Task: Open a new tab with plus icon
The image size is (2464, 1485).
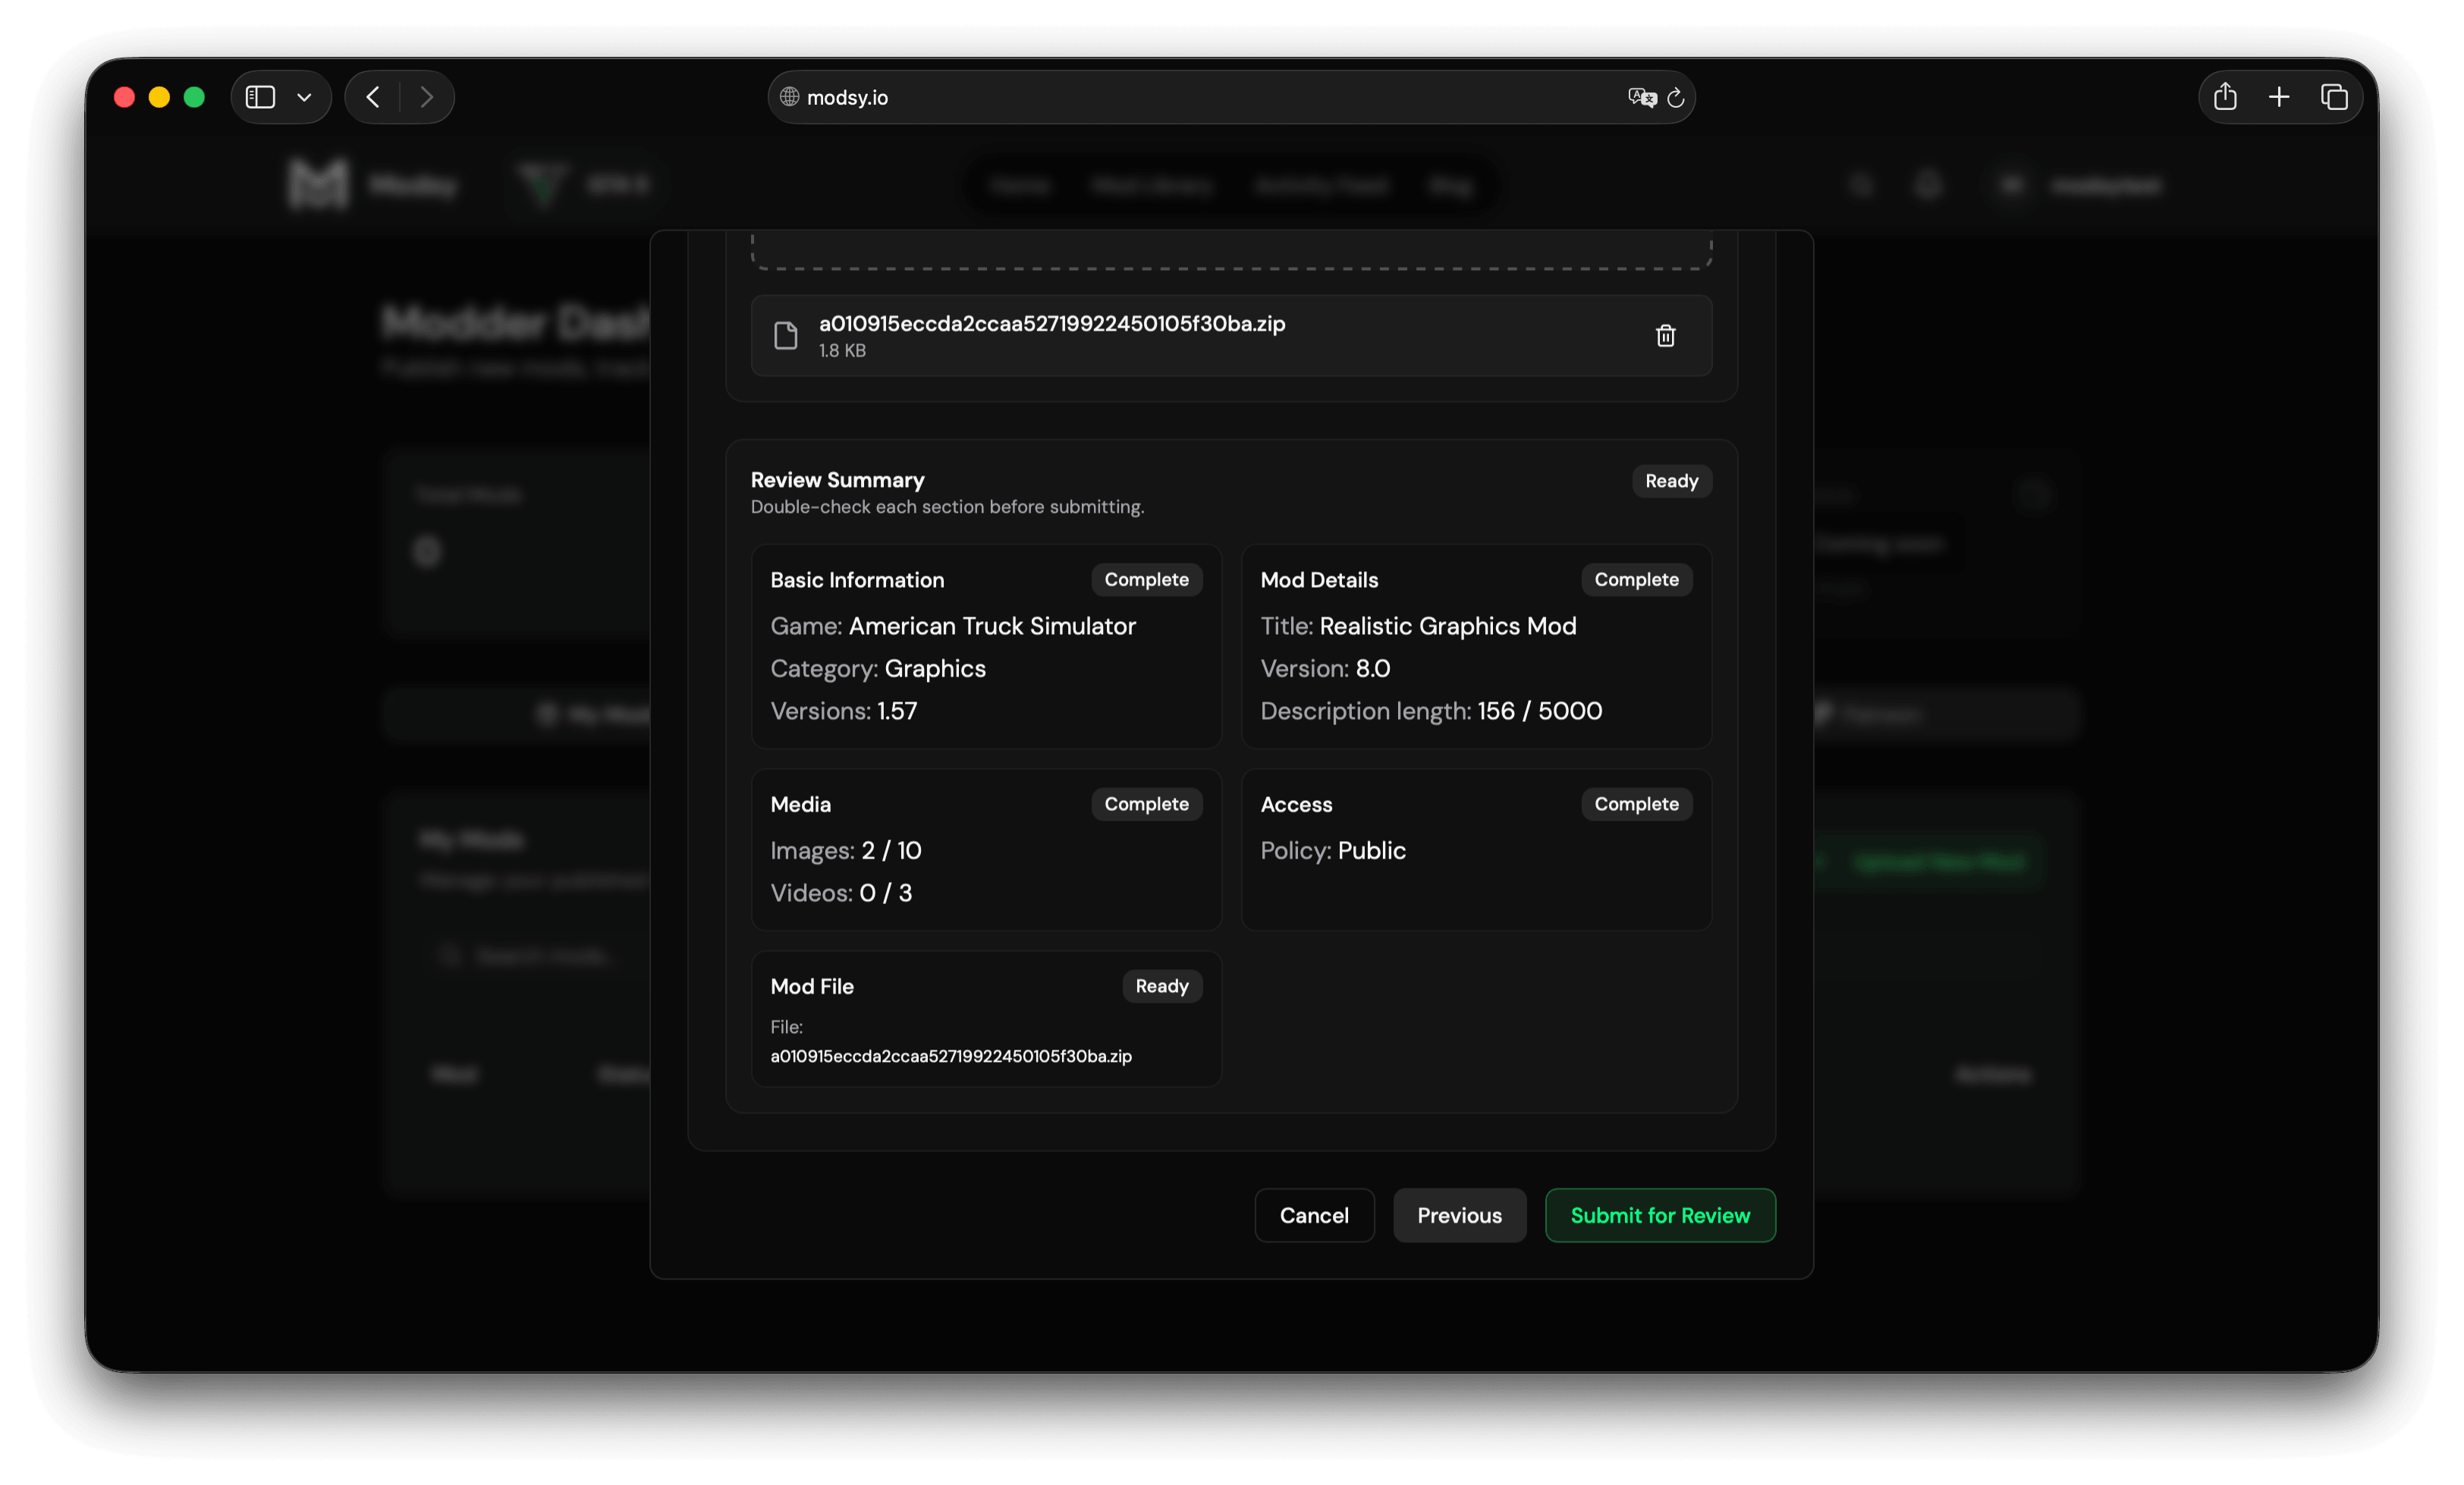Action: coord(2279,97)
